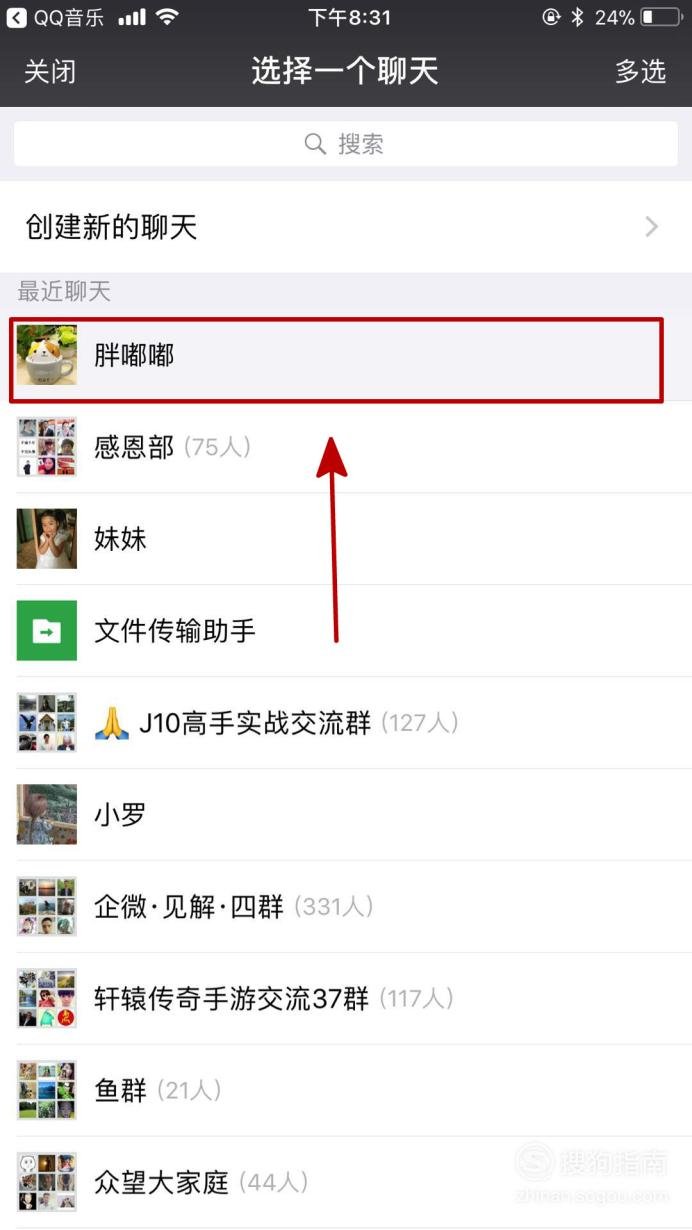Tap the 感恩部 group avatar

(x=46, y=447)
